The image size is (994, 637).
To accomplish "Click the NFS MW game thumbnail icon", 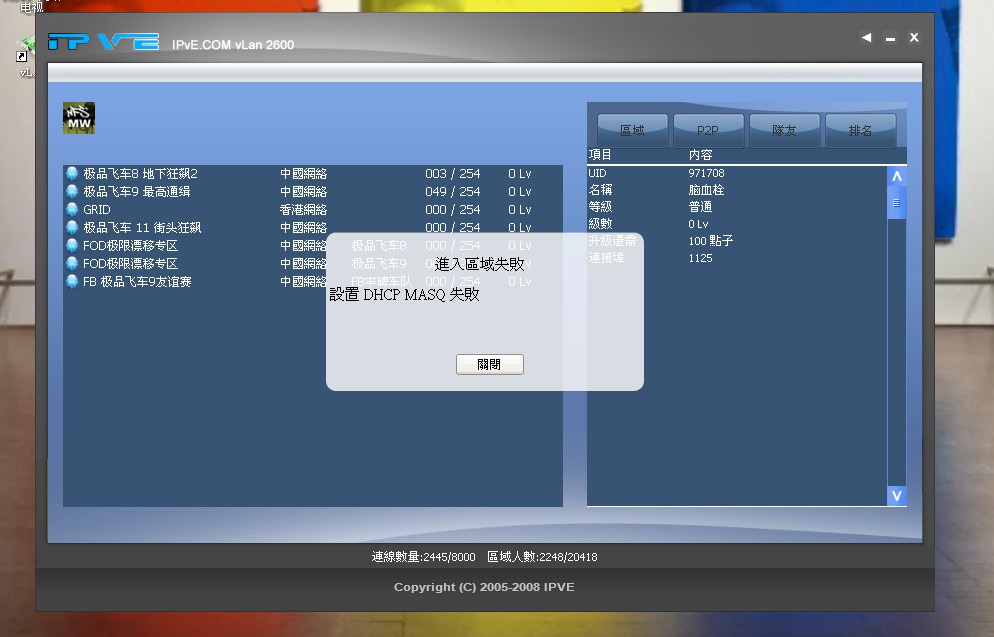I will pos(78,117).
